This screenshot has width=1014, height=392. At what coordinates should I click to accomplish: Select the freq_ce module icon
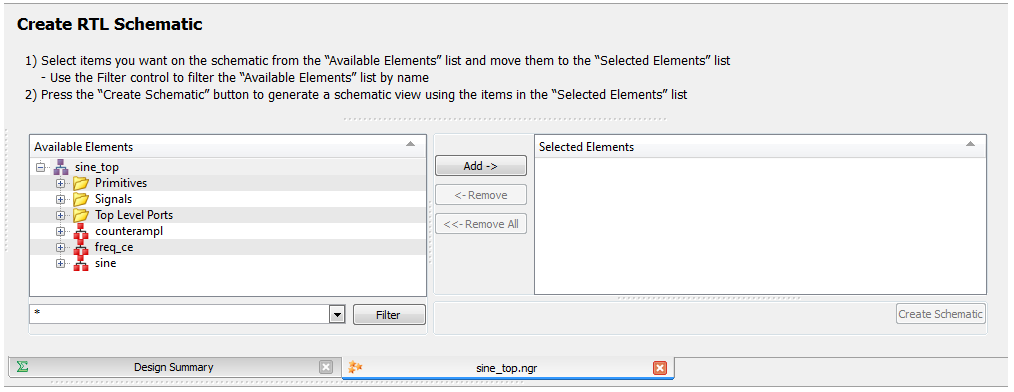80,248
